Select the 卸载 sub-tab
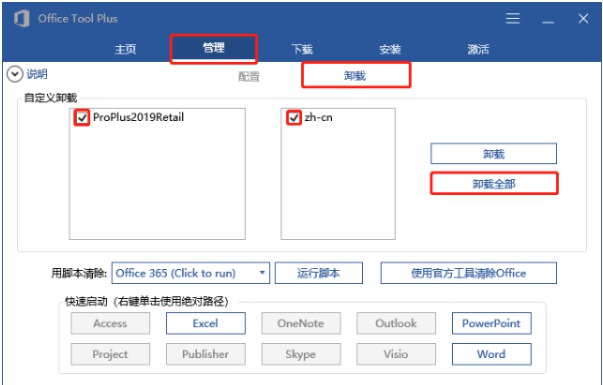Image resolution: width=603 pixels, height=385 pixels. [x=356, y=75]
